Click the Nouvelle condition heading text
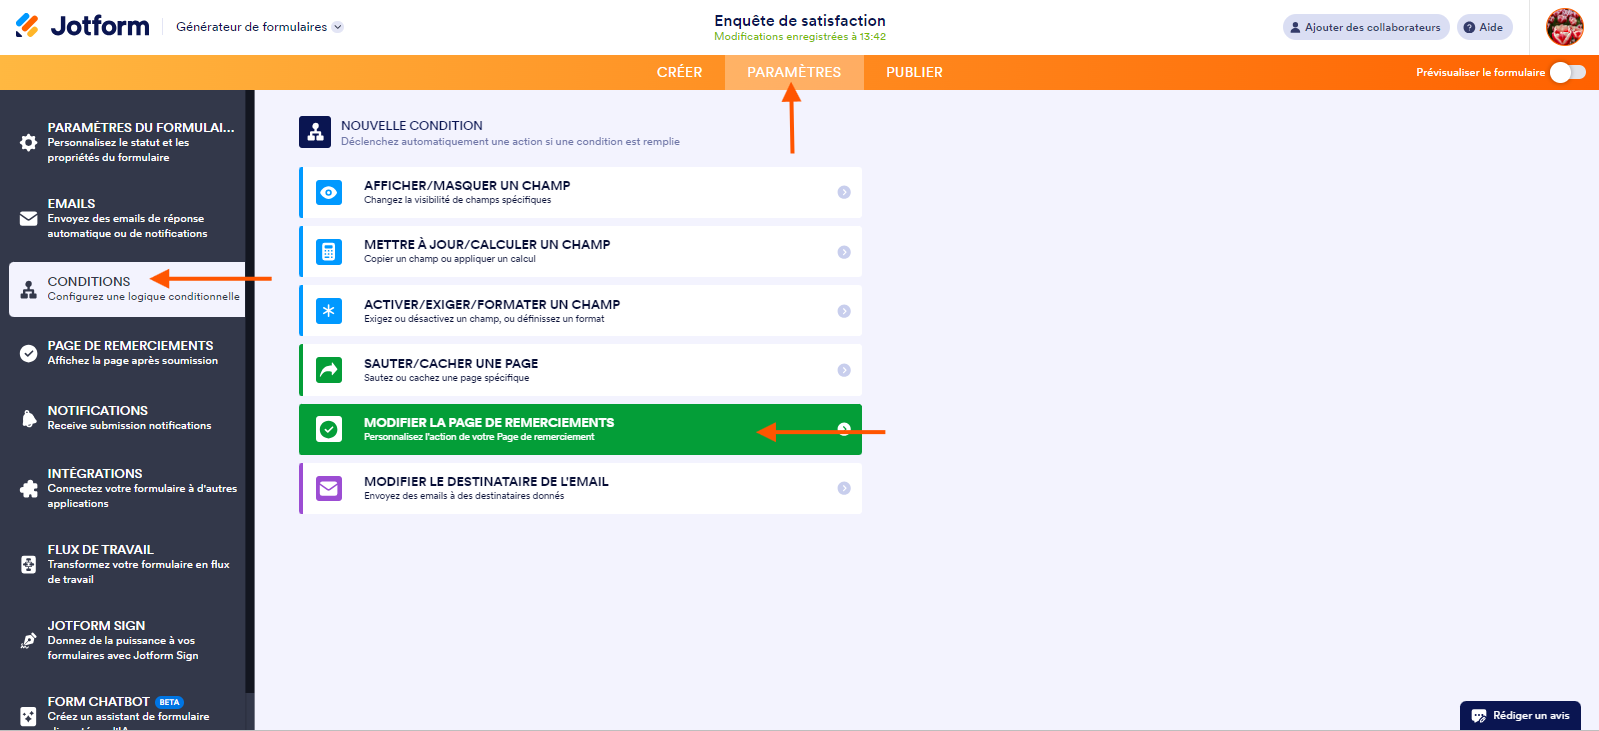 click(412, 125)
